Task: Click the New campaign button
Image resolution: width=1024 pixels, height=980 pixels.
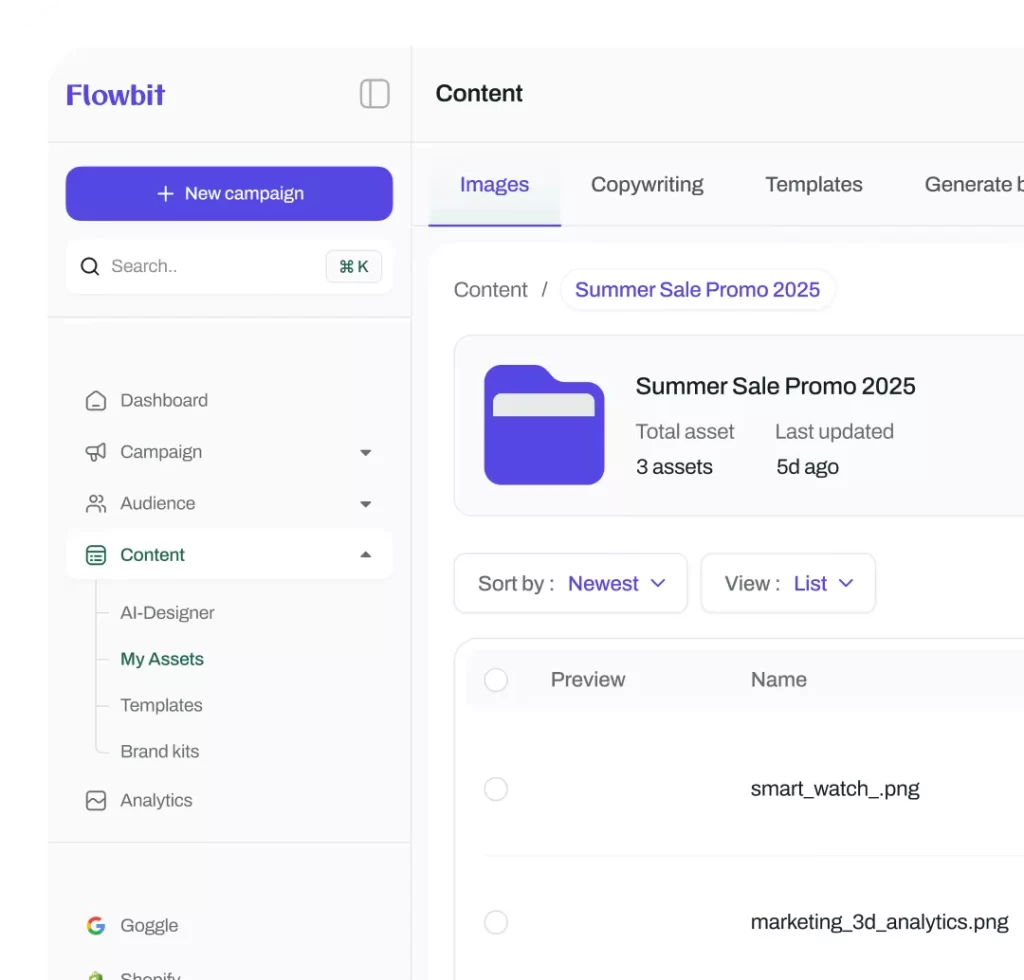Action: [x=229, y=193]
